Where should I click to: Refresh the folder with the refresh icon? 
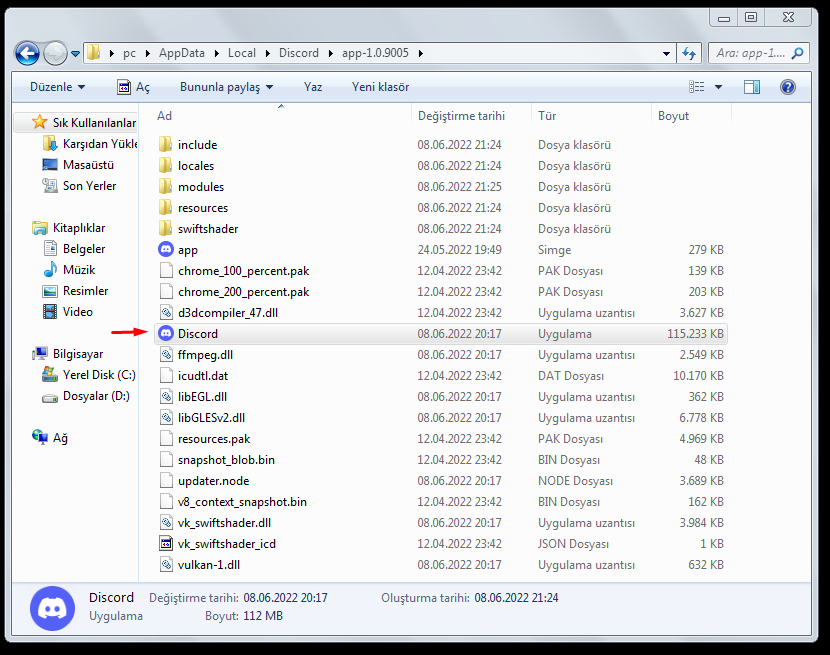coord(689,53)
